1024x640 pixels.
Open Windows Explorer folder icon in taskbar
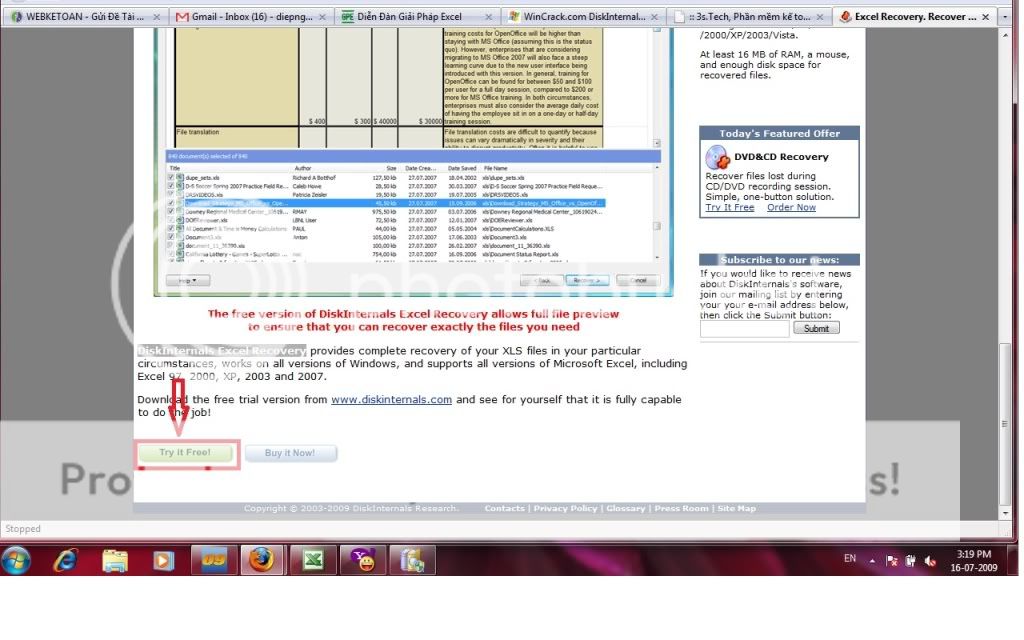[115, 560]
